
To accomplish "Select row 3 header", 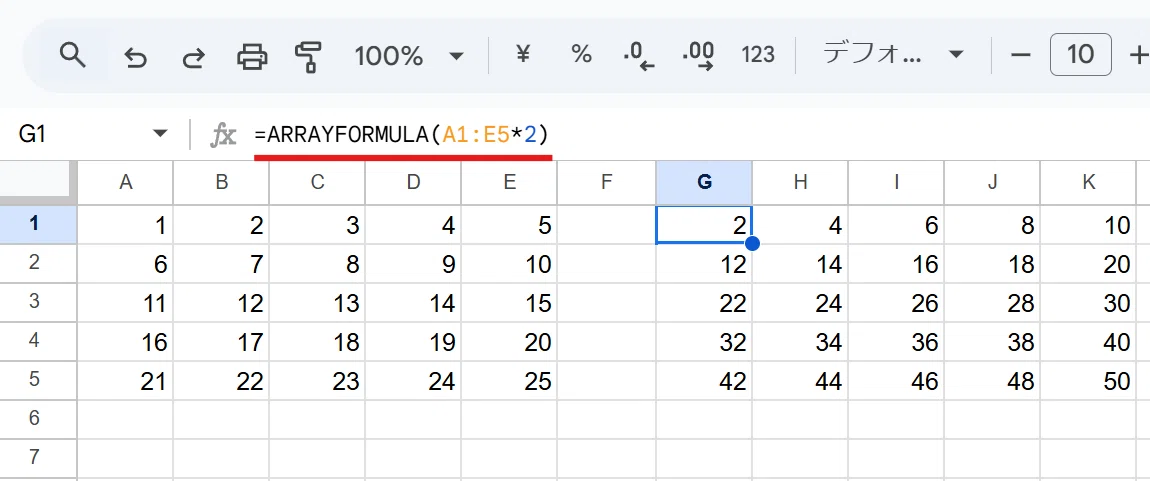I will point(34,302).
